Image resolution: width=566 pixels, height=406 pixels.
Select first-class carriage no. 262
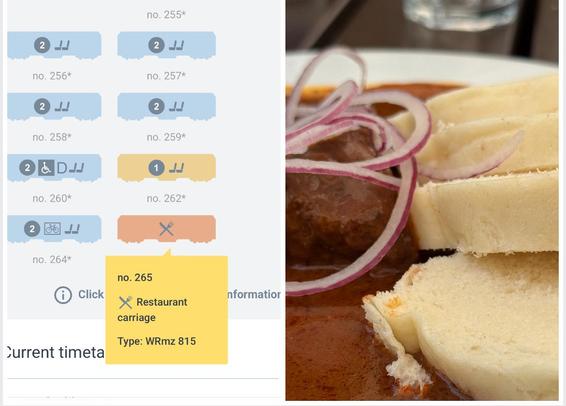166,168
